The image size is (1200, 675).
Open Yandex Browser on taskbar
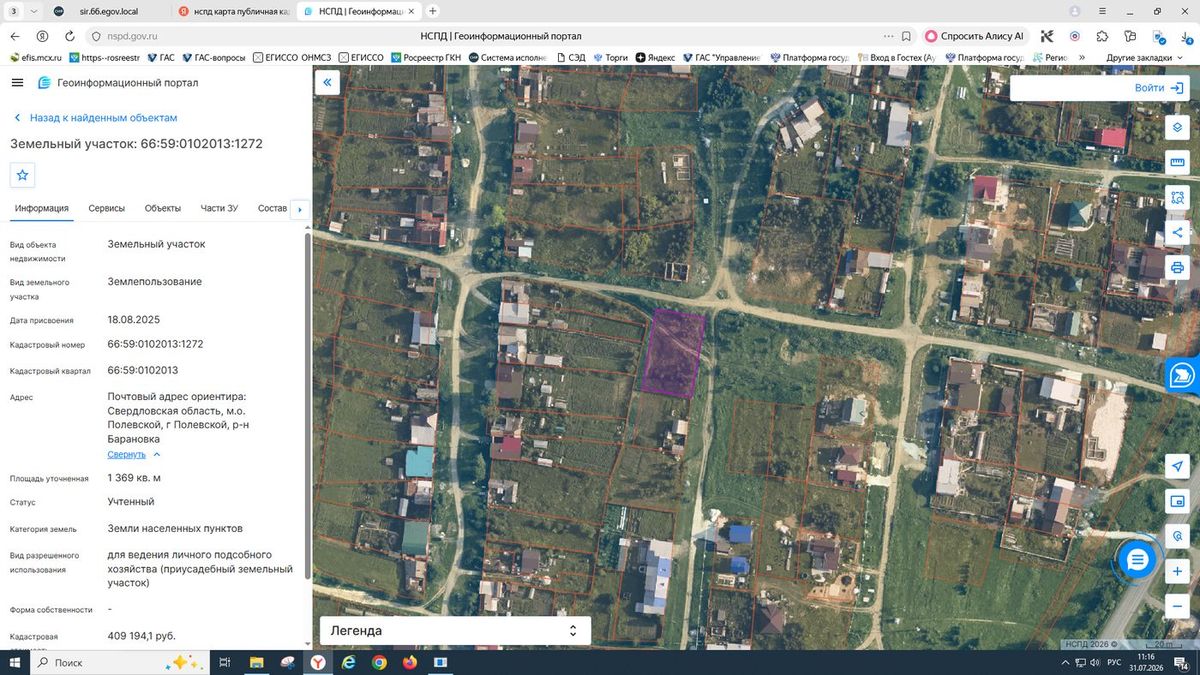317,662
